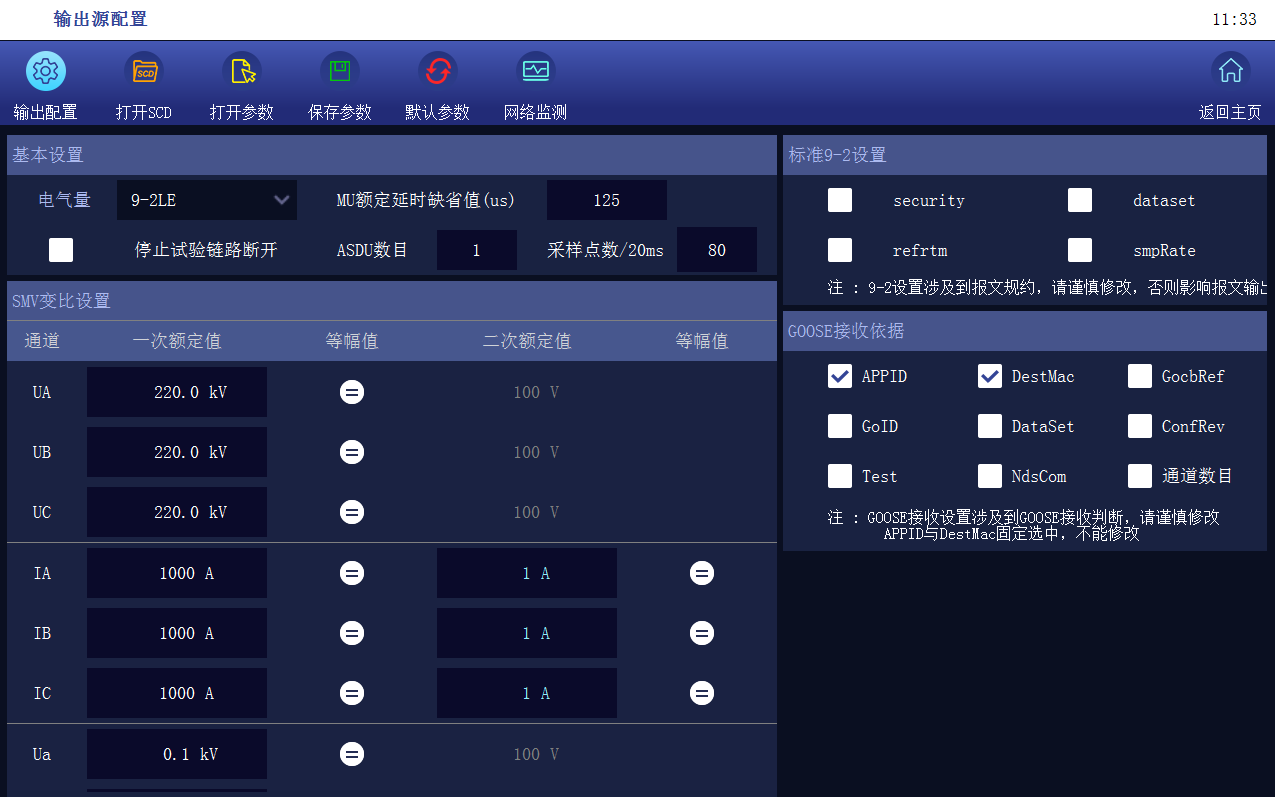Select the UB primary value 220.0 kV field
1275x797 pixels.
coord(177,452)
